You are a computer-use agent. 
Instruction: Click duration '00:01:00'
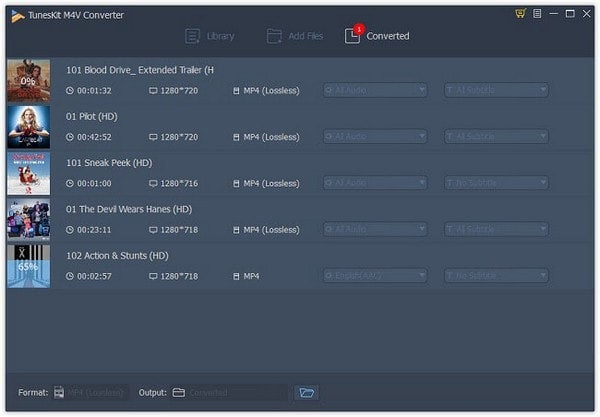coord(94,184)
